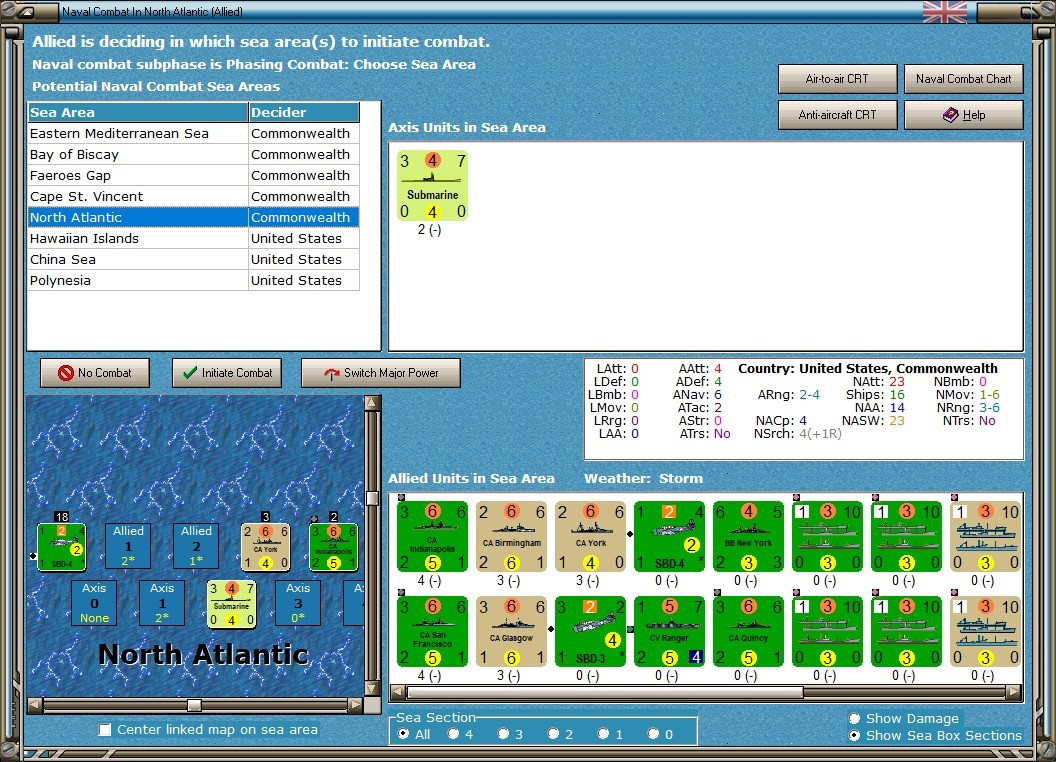Select Sea Section 0 radio button

[653, 734]
